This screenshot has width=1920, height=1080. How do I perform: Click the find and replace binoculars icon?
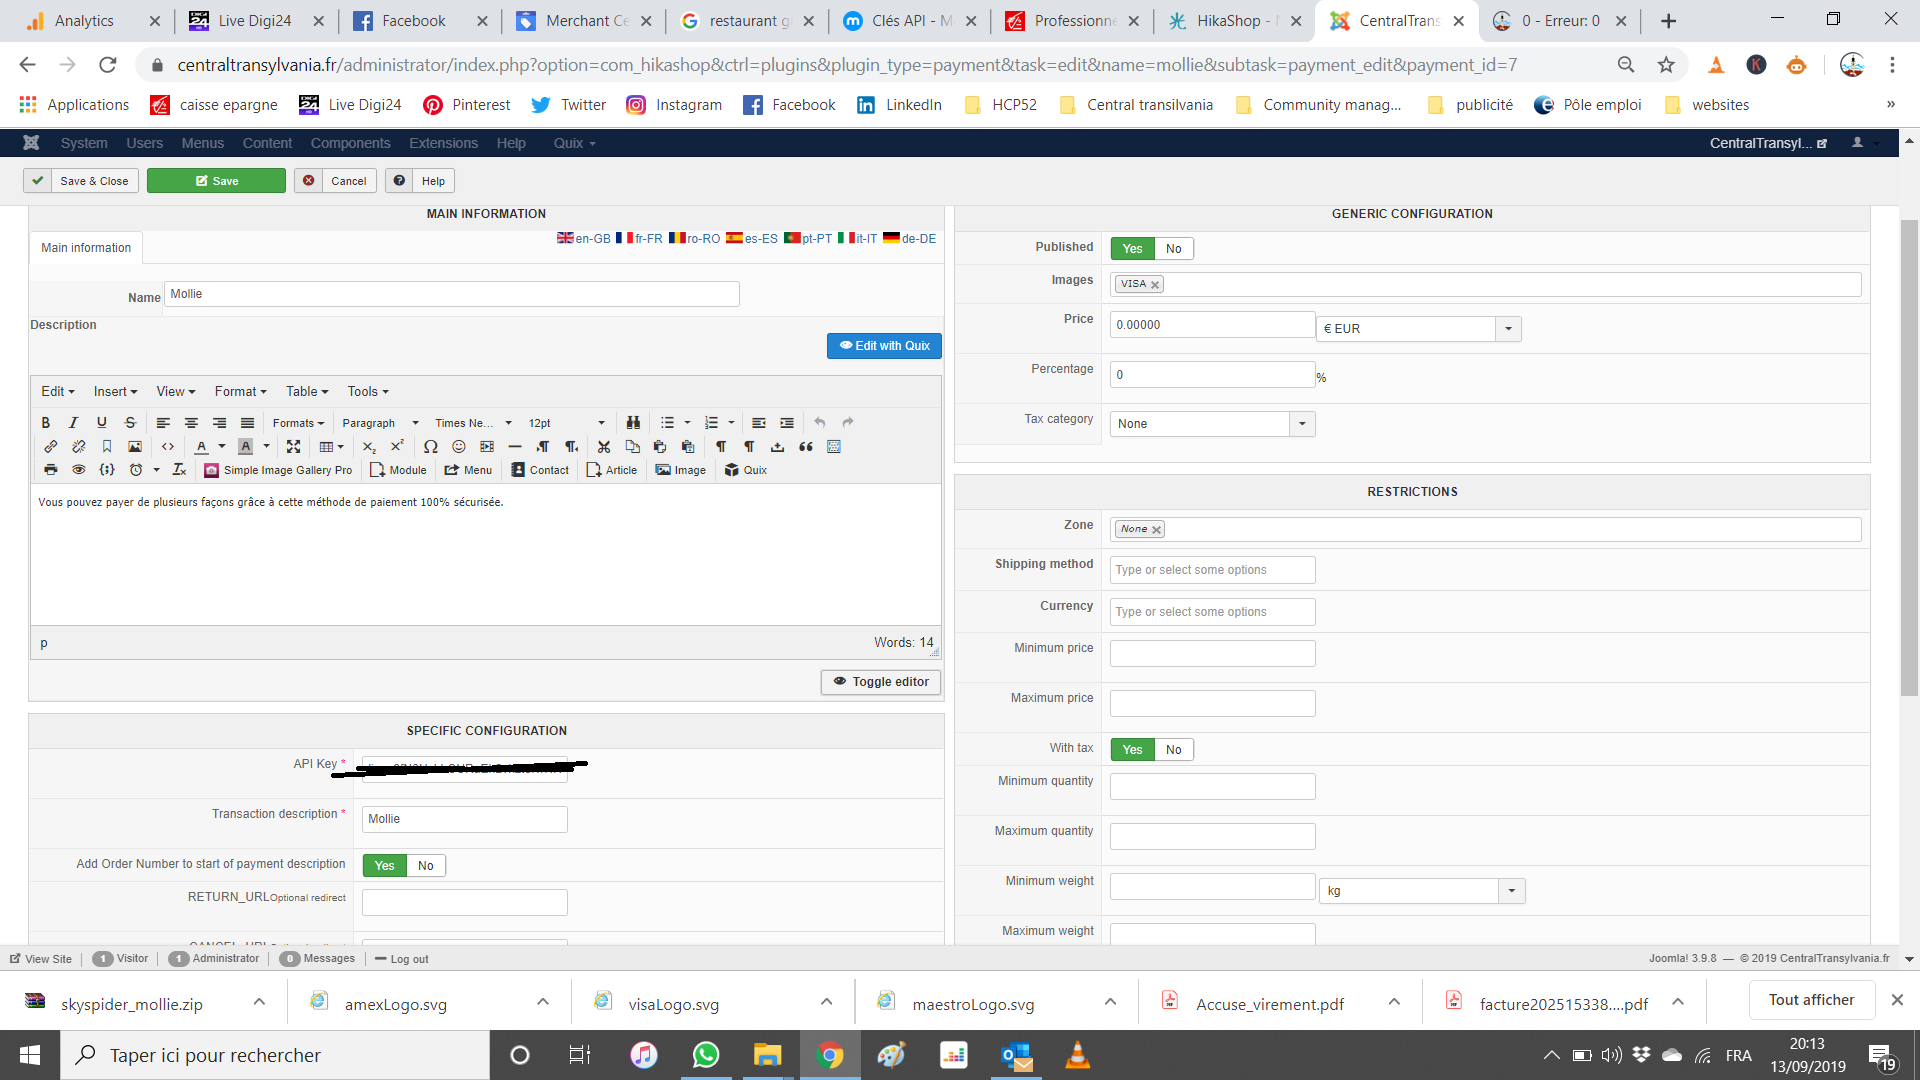pyautogui.click(x=633, y=423)
